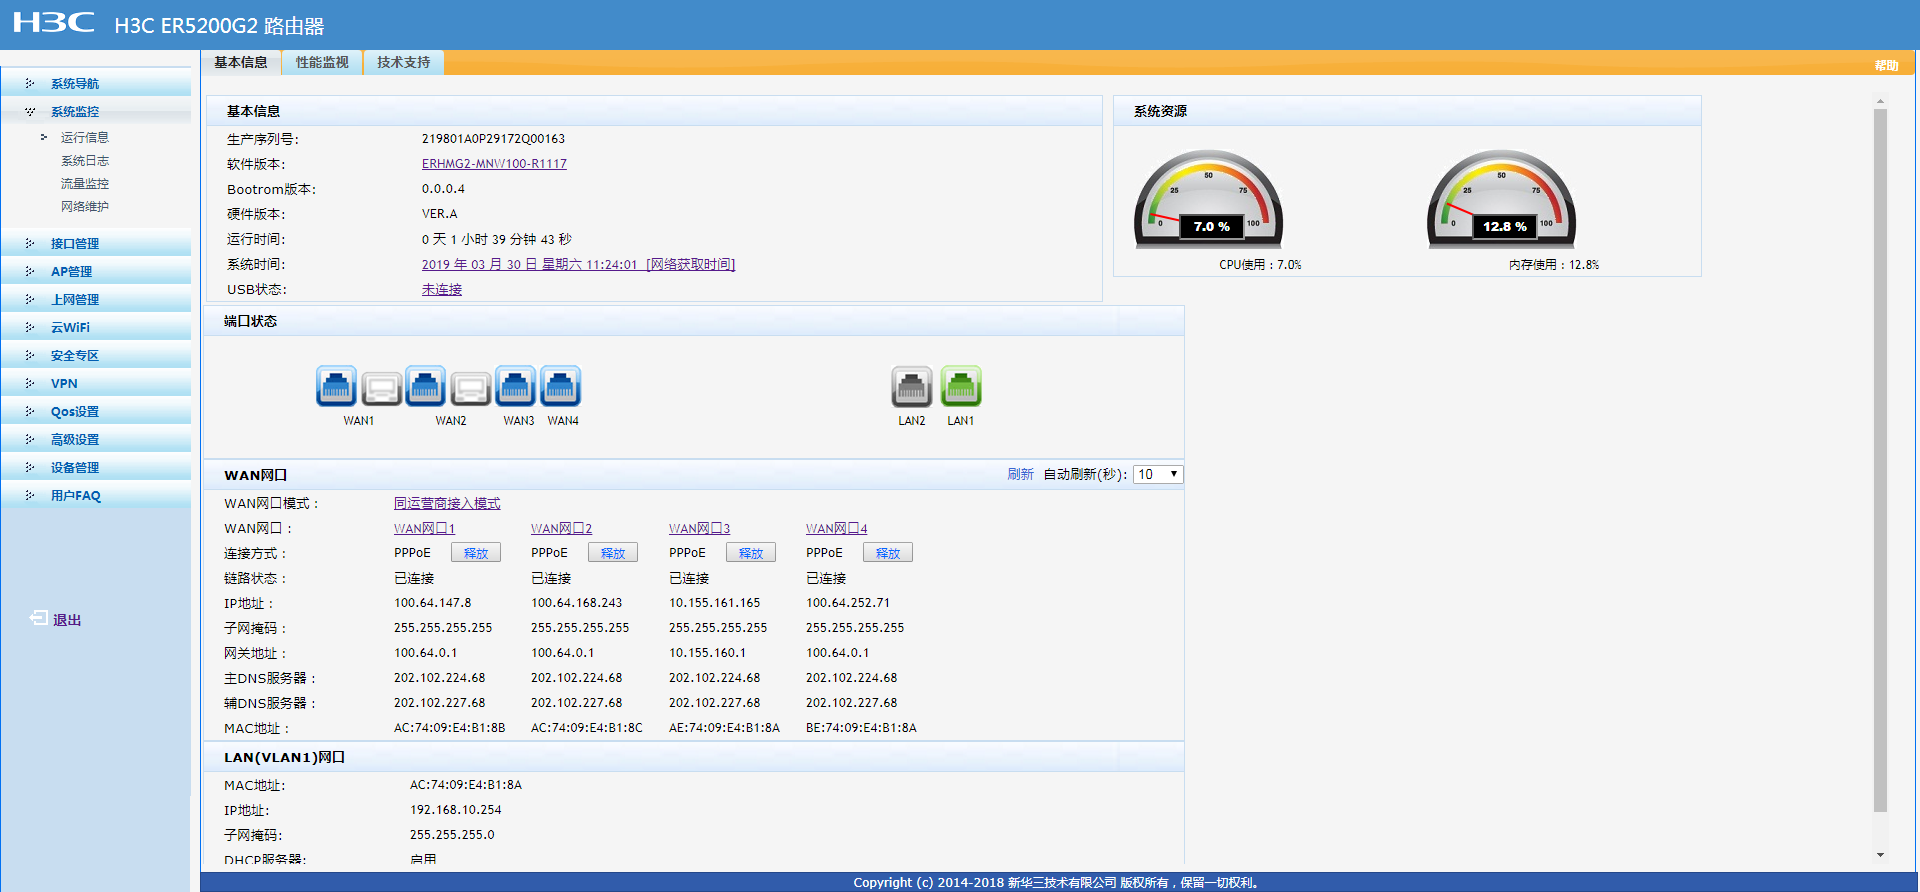Image resolution: width=1920 pixels, height=892 pixels.
Task: Open the WAN网口2 link
Action: [x=561, y=528]
